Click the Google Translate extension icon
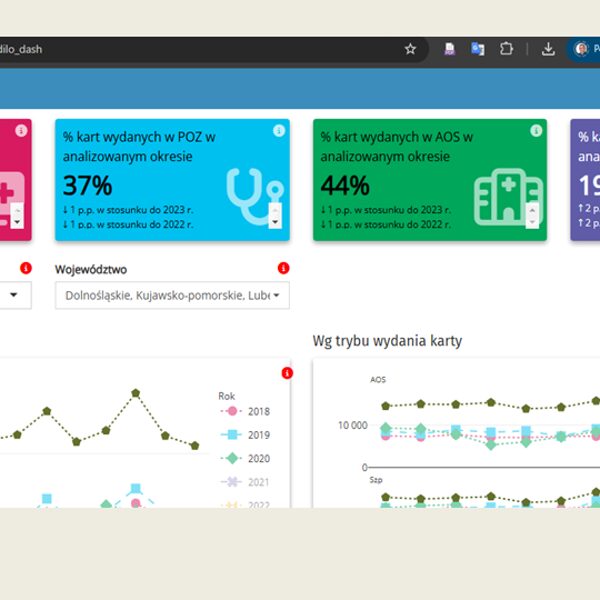This screenshot has width=600, height=600. coord(478,49)
